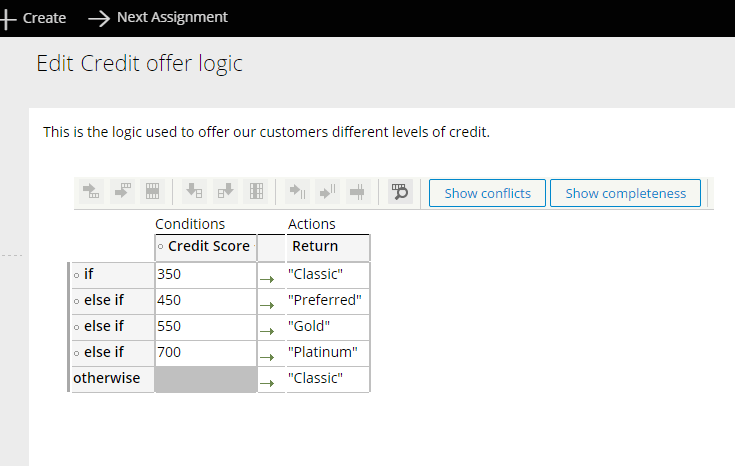Select the Return column header

pyautogui.click(x=328, y=247)
